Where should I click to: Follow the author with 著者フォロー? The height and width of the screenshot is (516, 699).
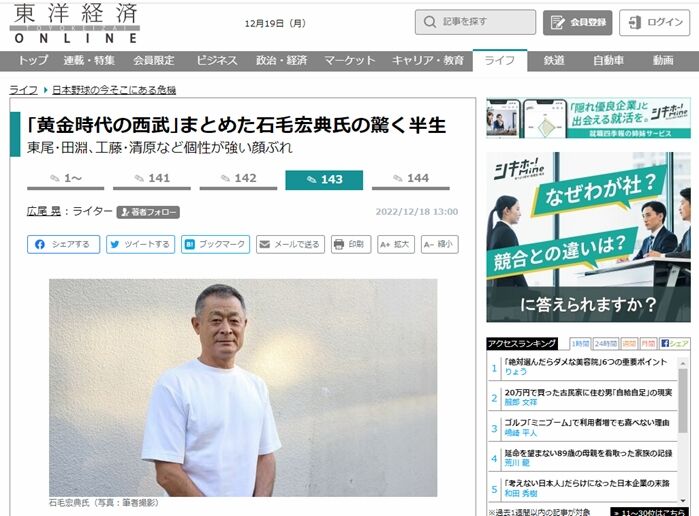148,212
